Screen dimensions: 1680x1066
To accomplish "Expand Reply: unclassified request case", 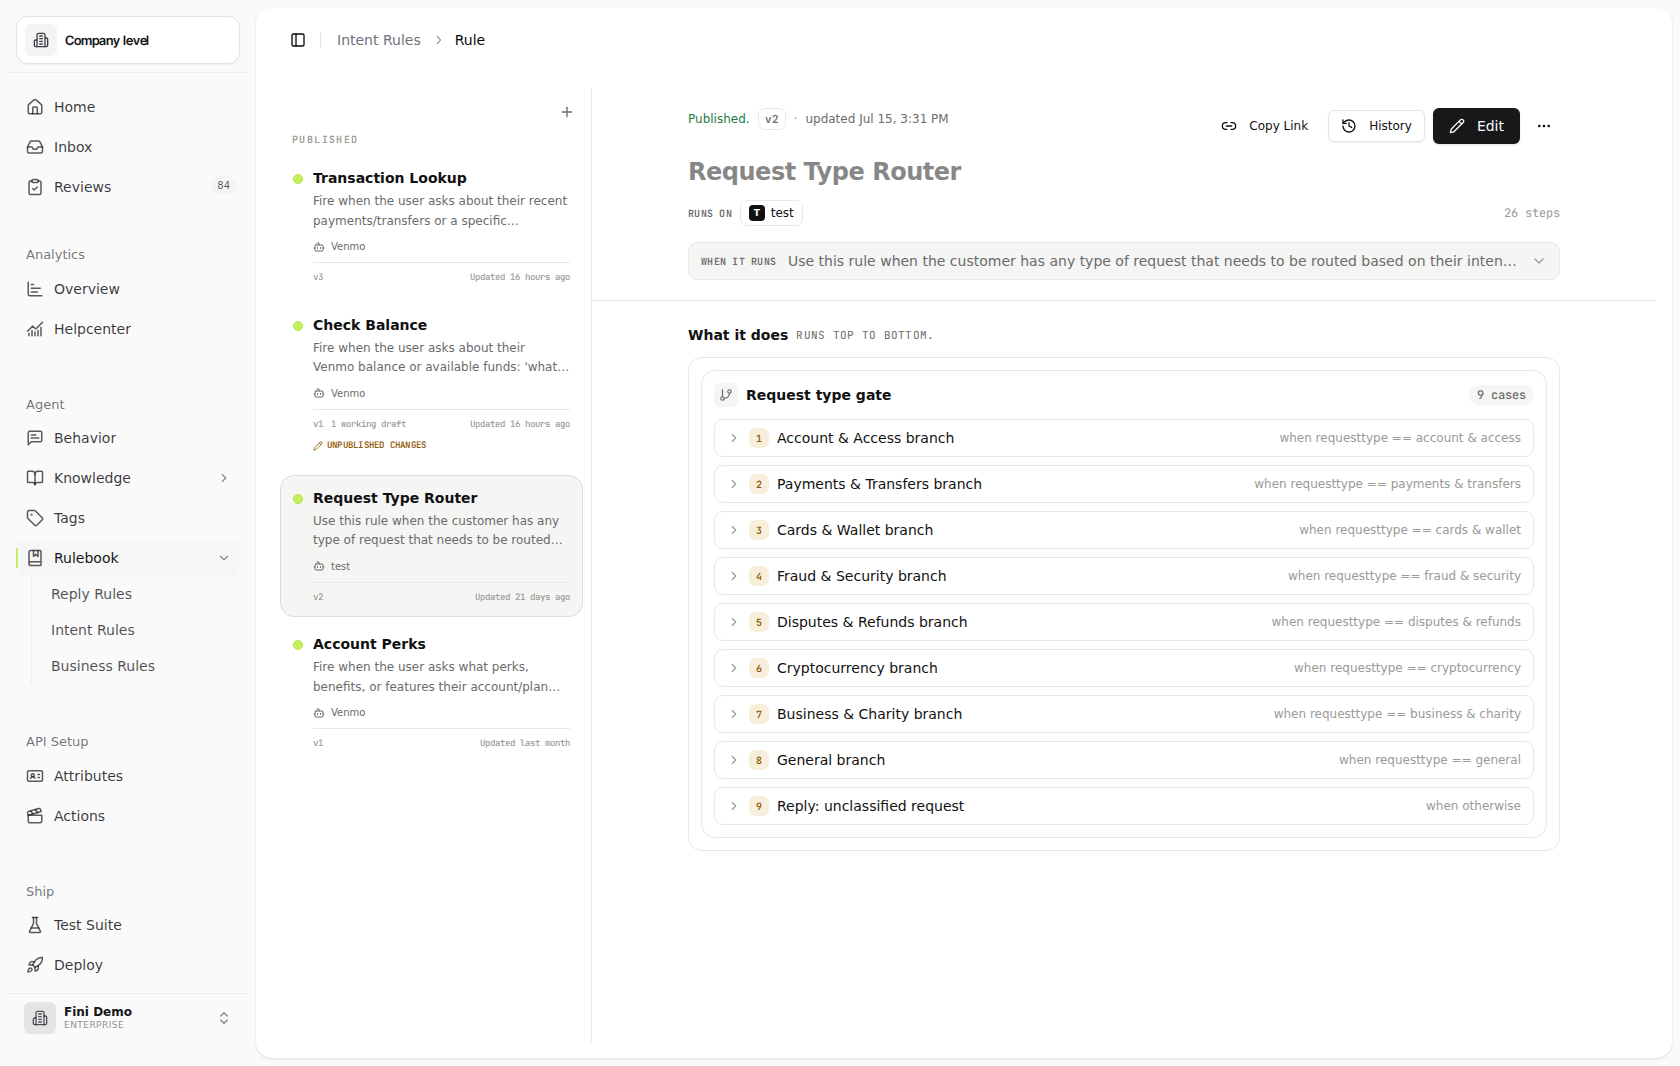I will [734, 806].
